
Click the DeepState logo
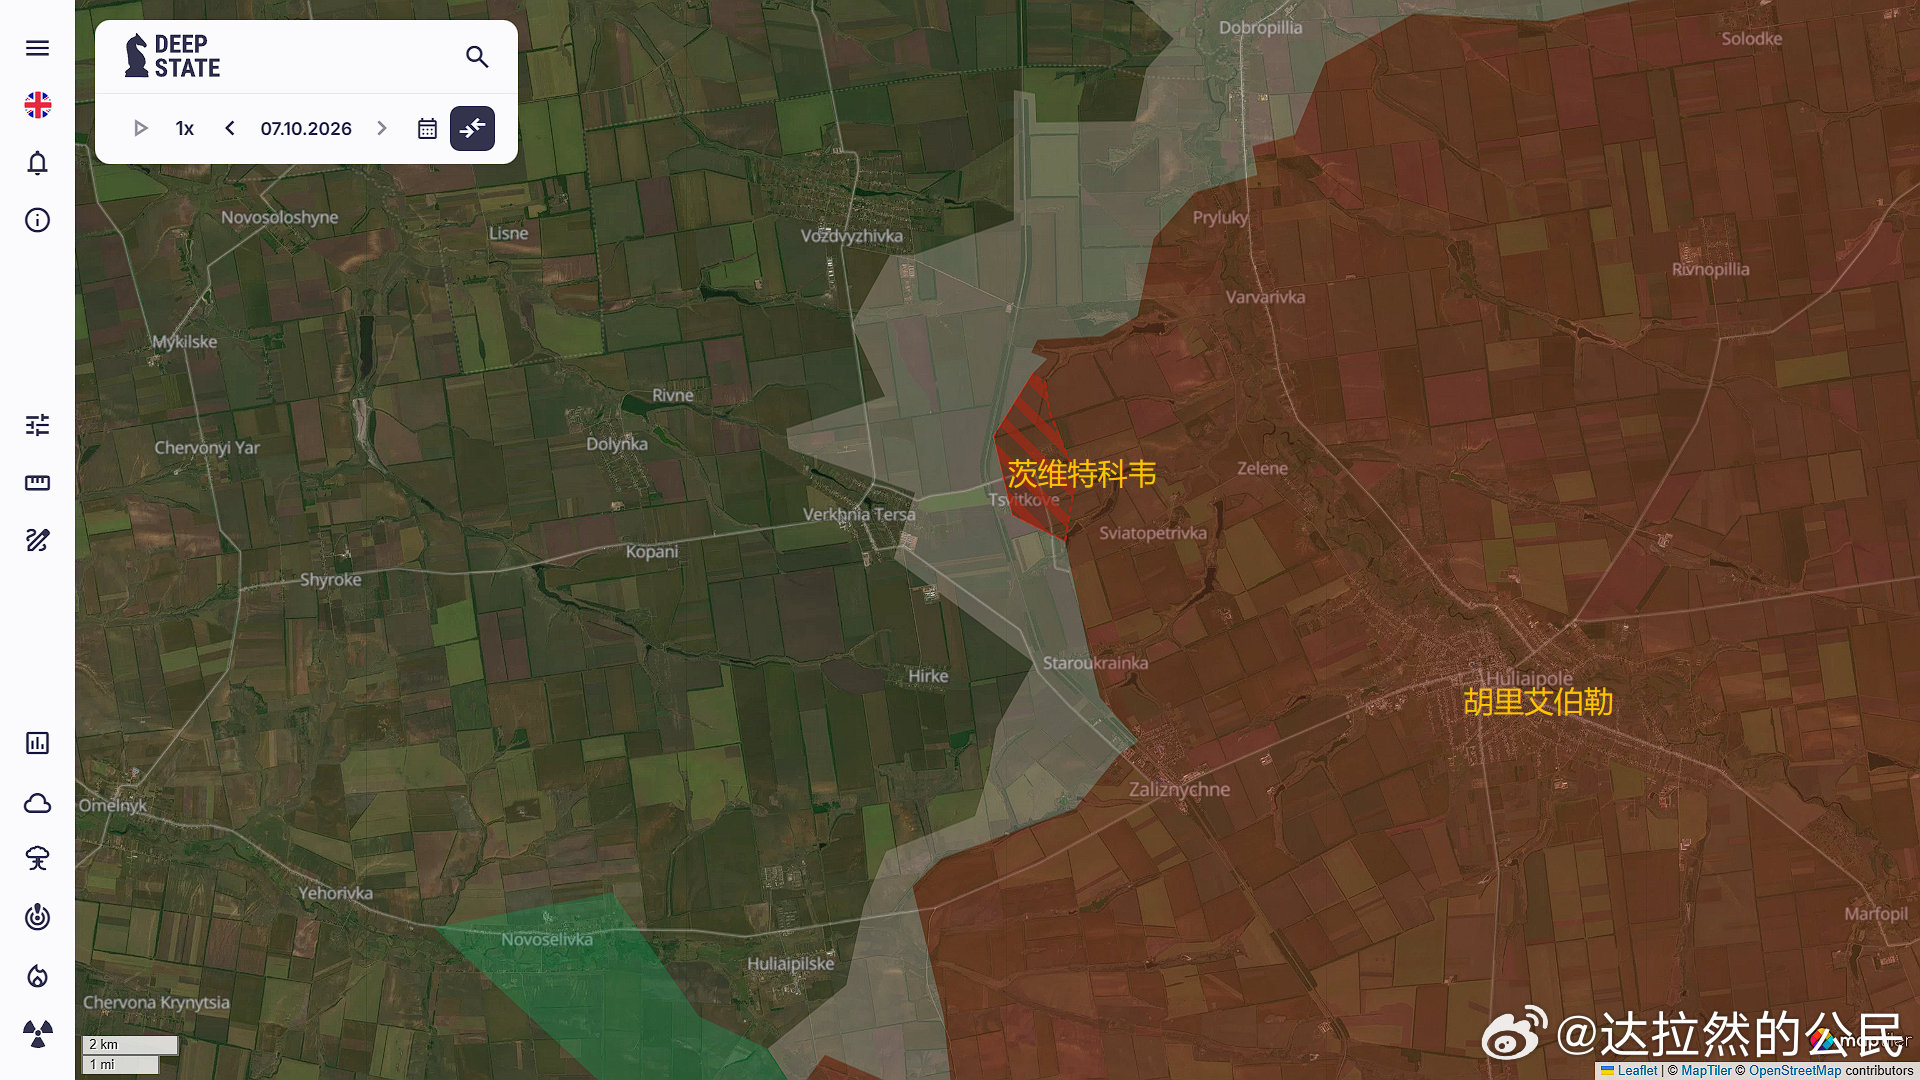pyautogui.click(x=172, y=56)
